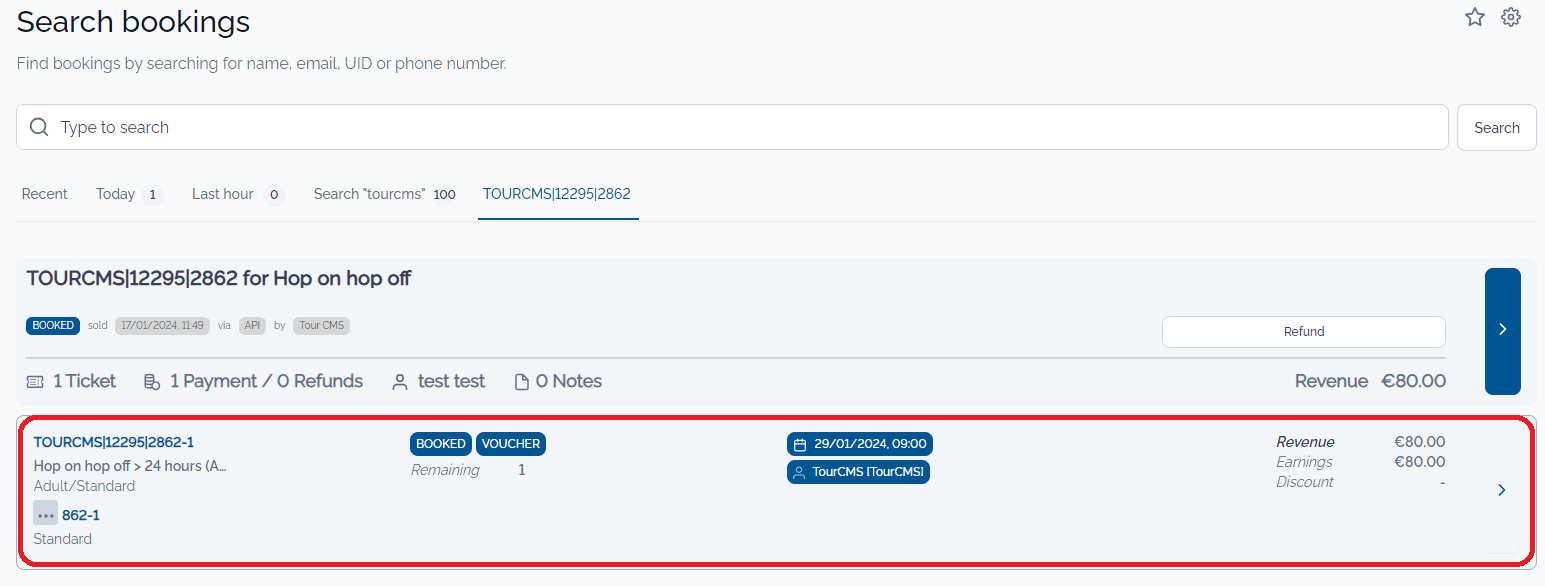Click the document icon beside 0 Notes

pos(521,382)
